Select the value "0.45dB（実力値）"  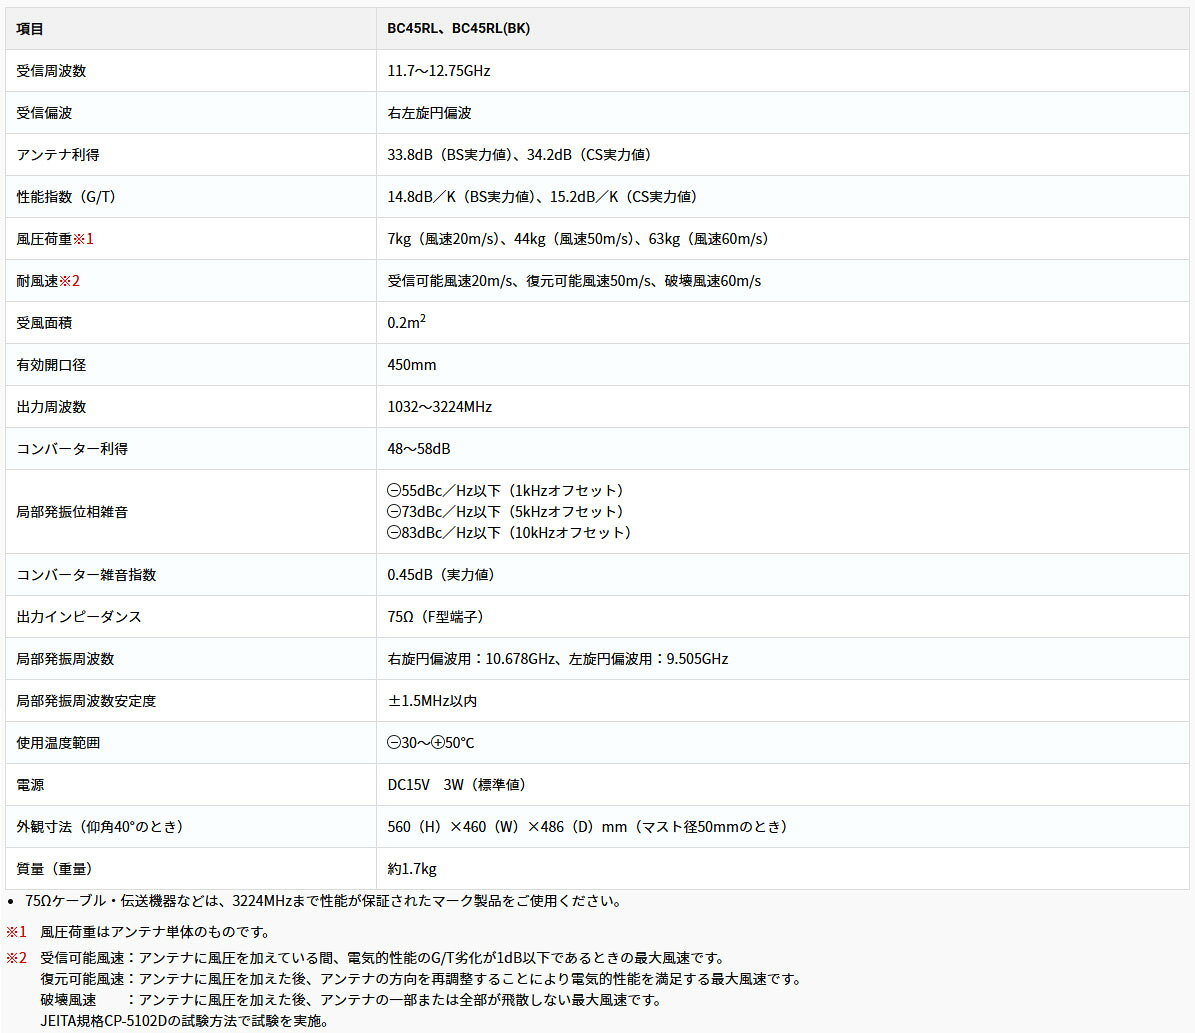[444, 575]
